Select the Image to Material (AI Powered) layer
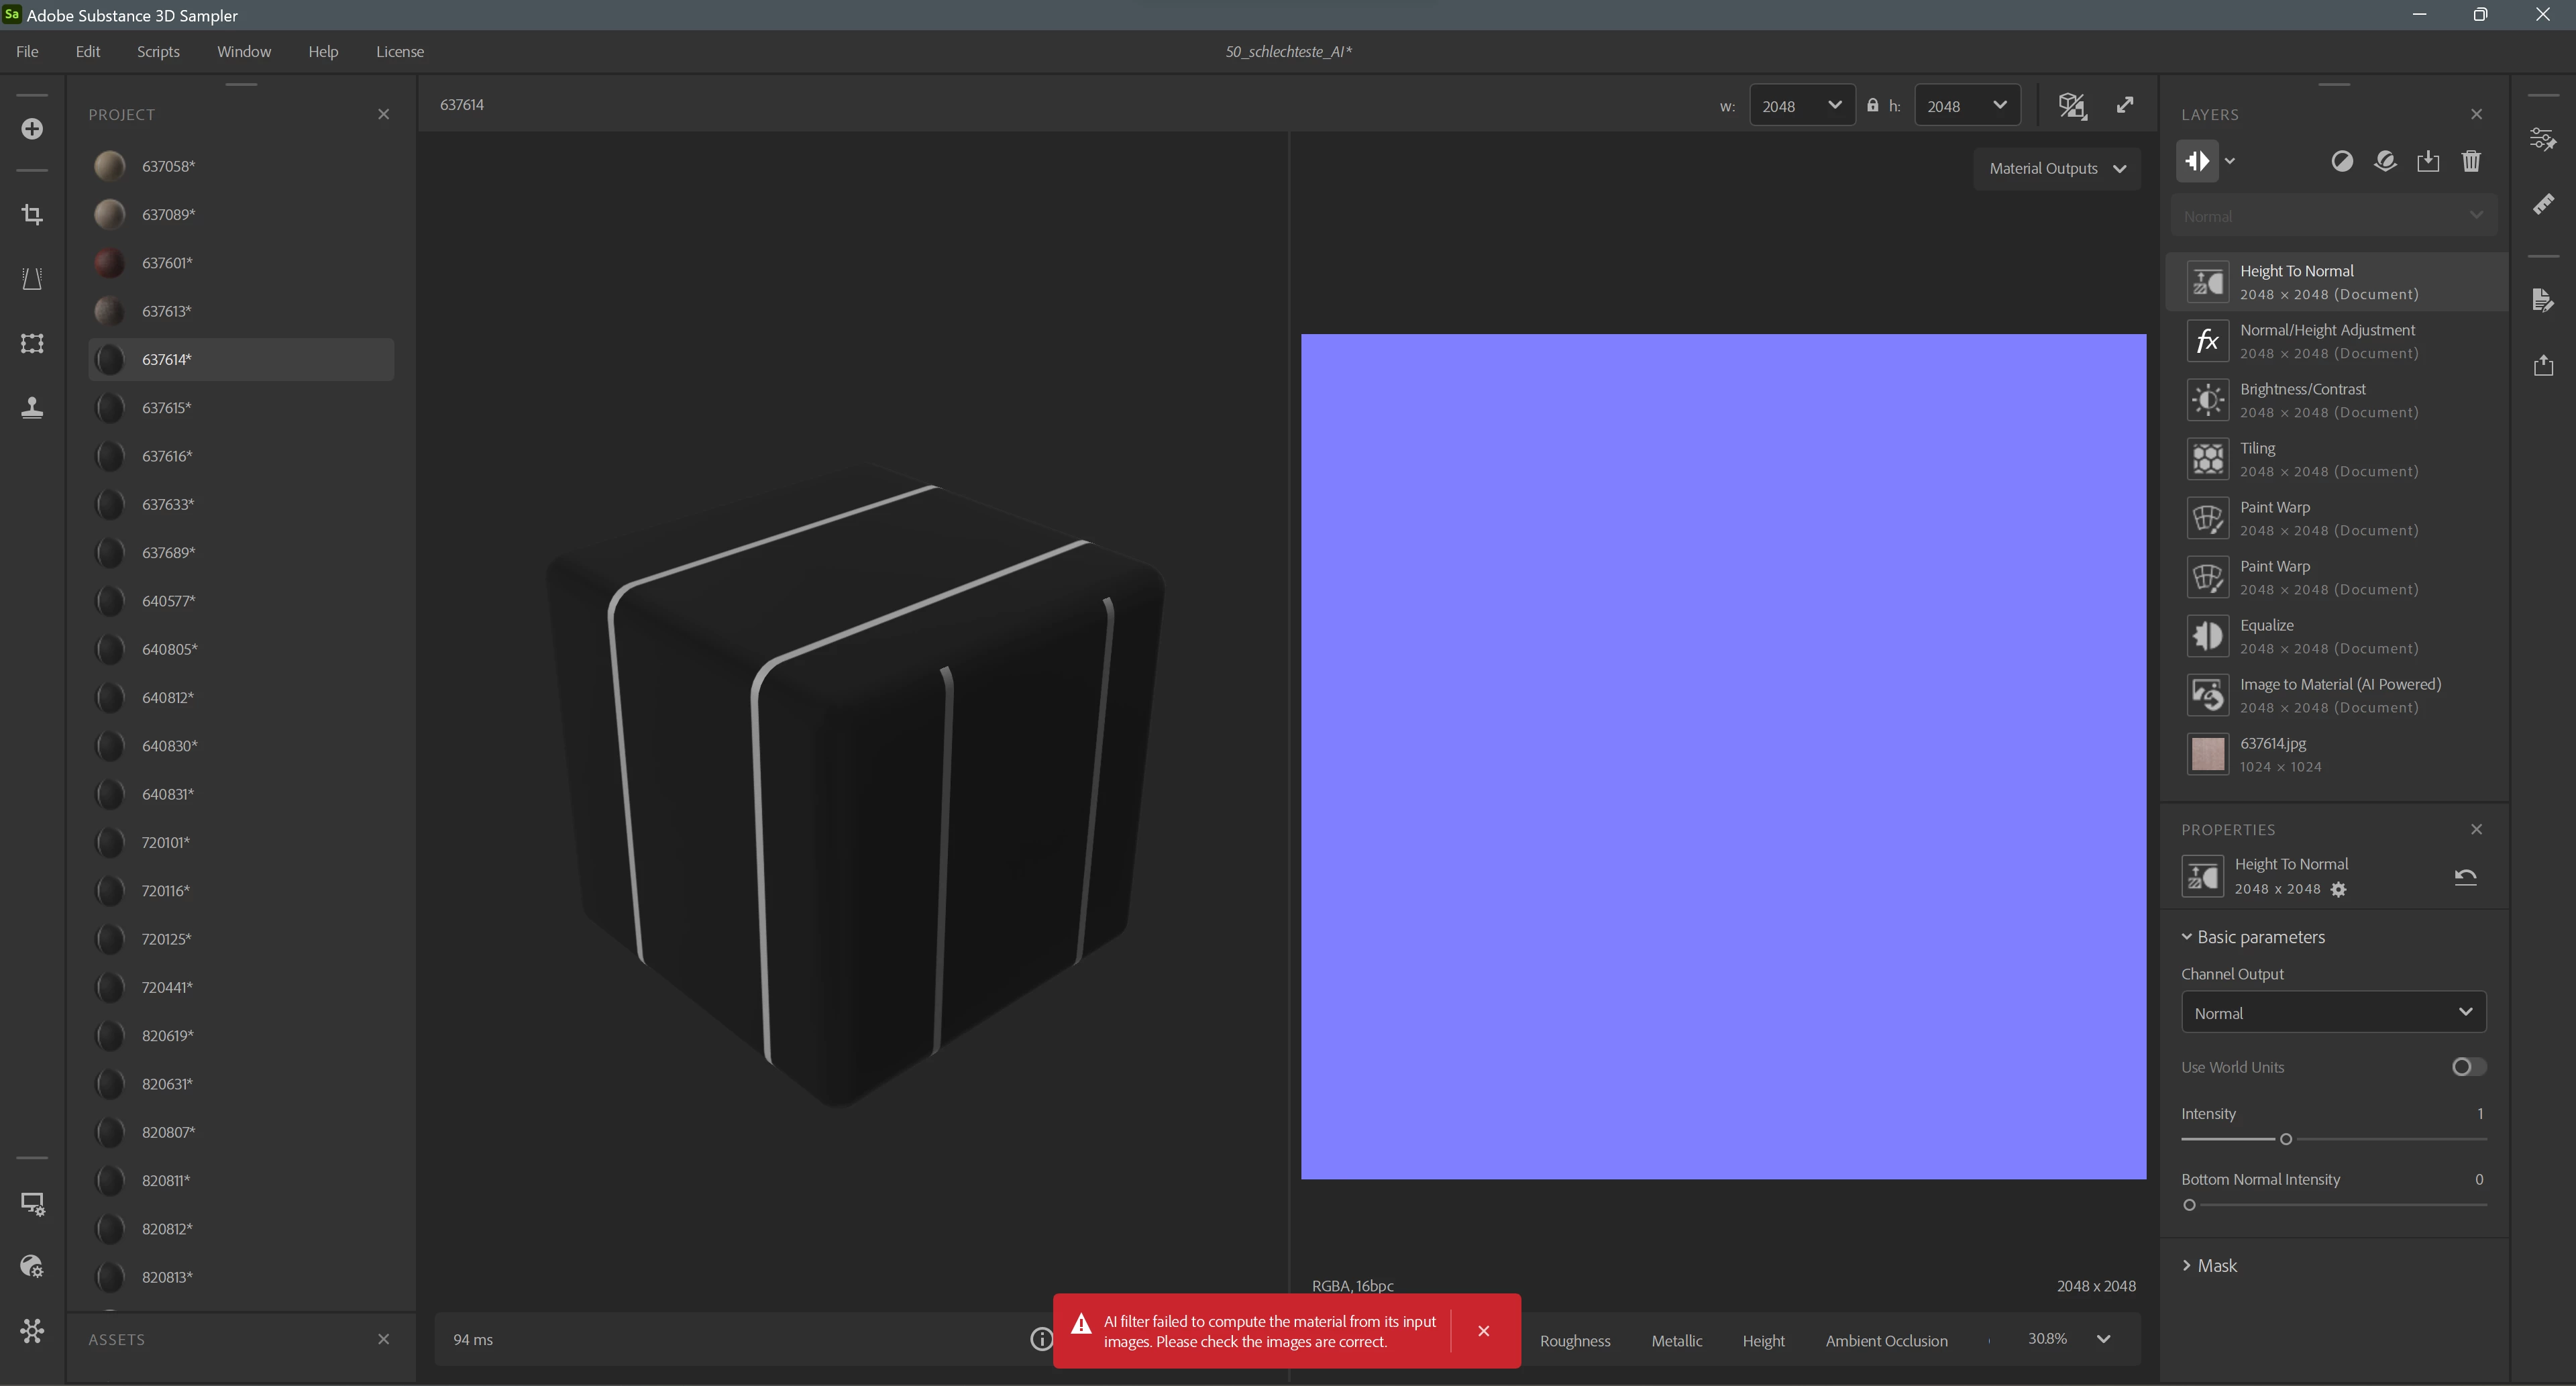This screenshot has height=1386, width=2576. click(2340, 694)
